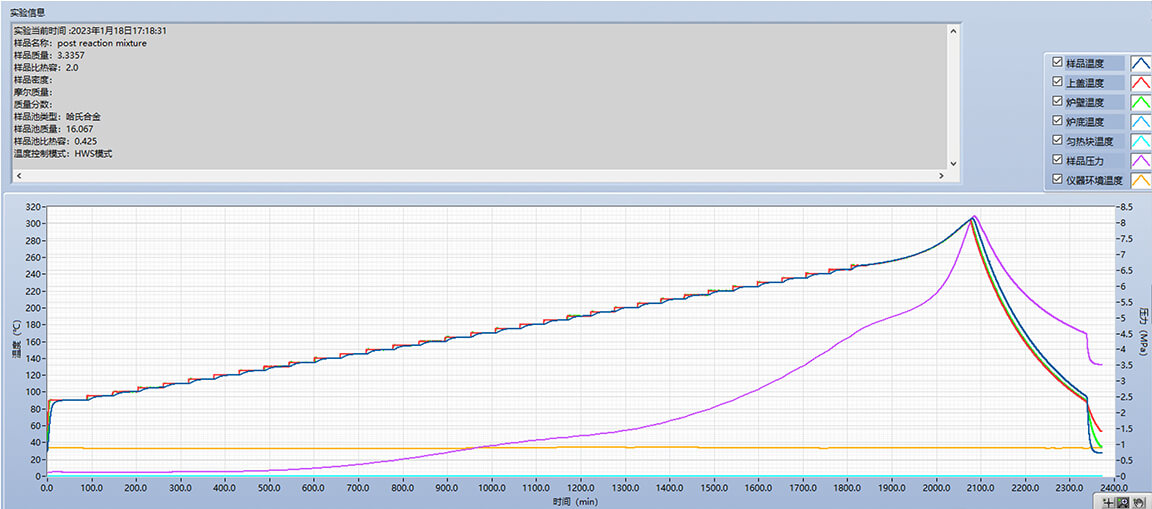Screen dimensions: 1152x509
Task: Open the blue 样品温度 line style swatch
Action: pos(1140,63)
